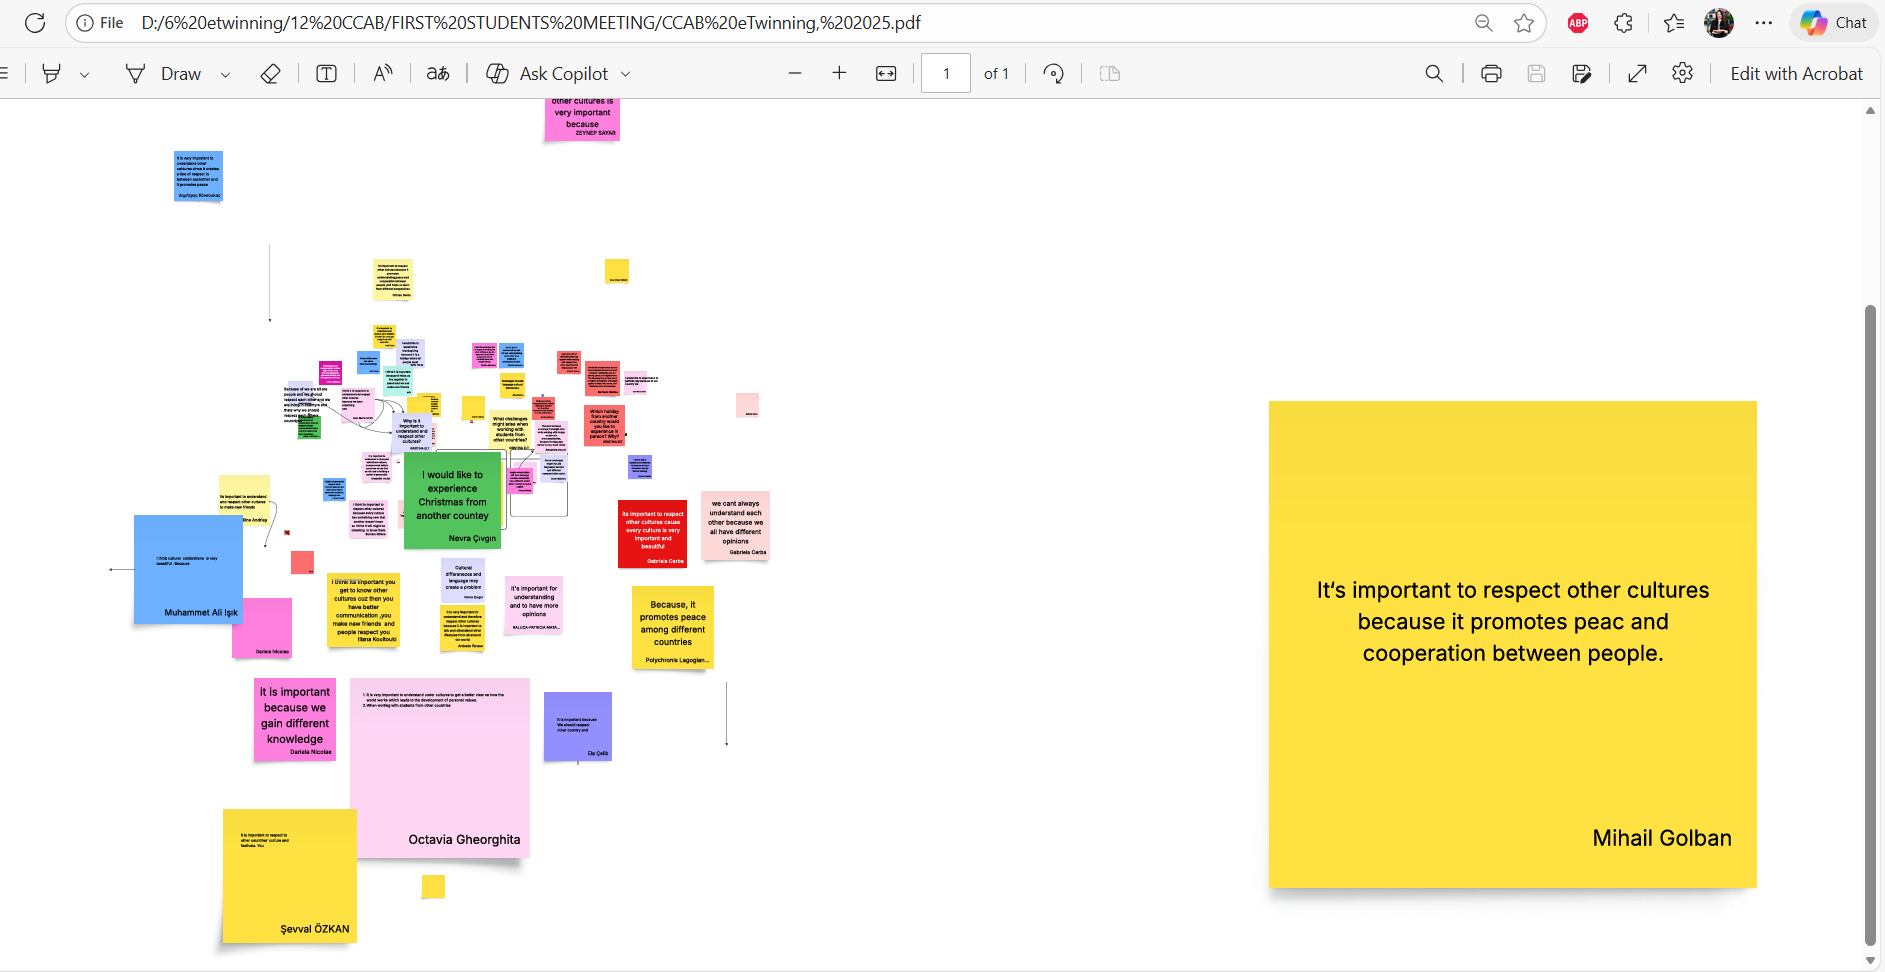Viewport: 1885px width, 972px height.
Task: Click the Print icon
Action: pyautogui.click(x=1491, y=74)
